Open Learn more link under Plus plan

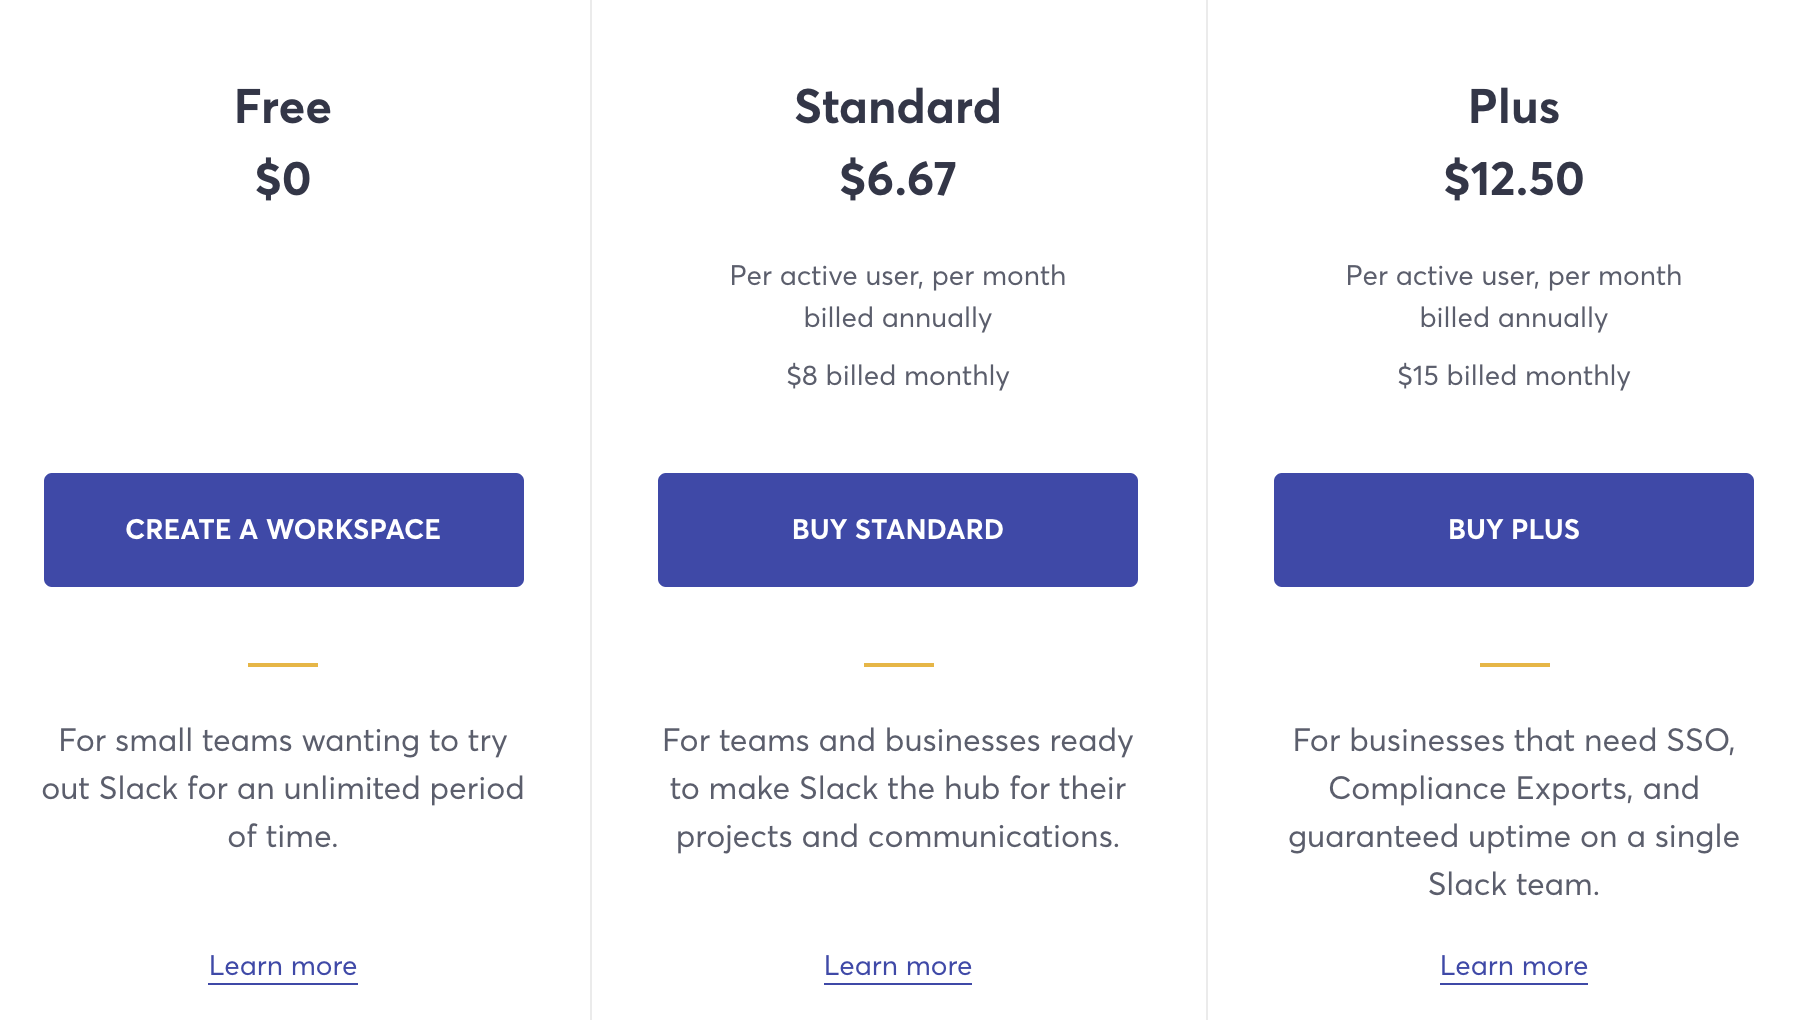click(1514, 966)
